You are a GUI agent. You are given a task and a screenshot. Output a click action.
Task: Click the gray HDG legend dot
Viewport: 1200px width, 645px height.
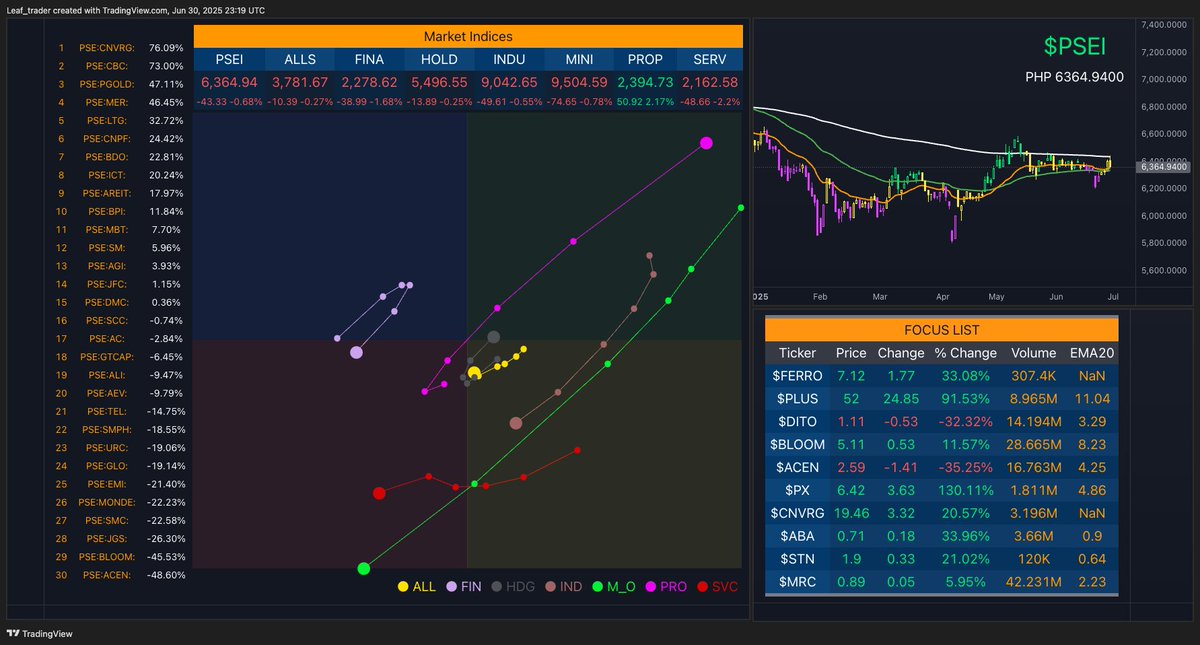tap(497, 587)
